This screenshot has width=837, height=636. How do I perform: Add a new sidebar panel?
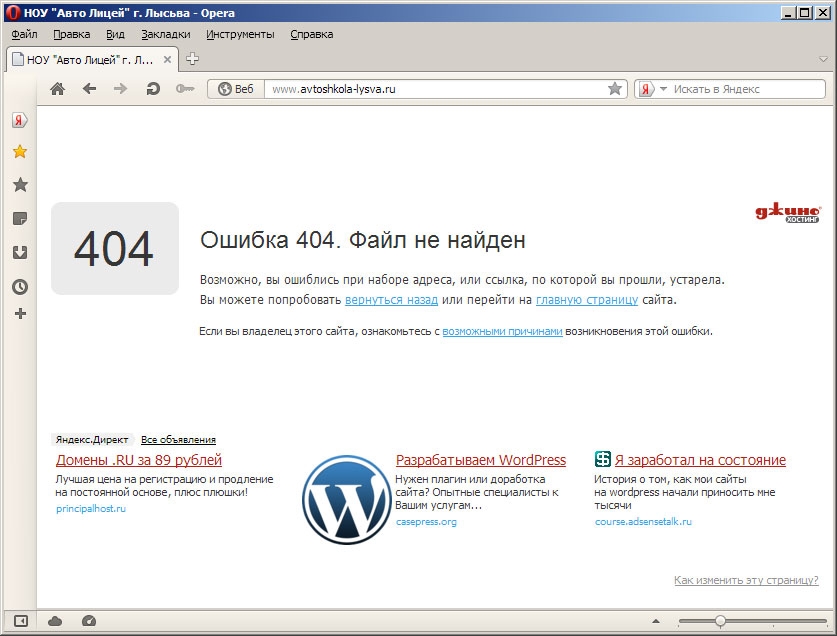[x=20, y=313]
